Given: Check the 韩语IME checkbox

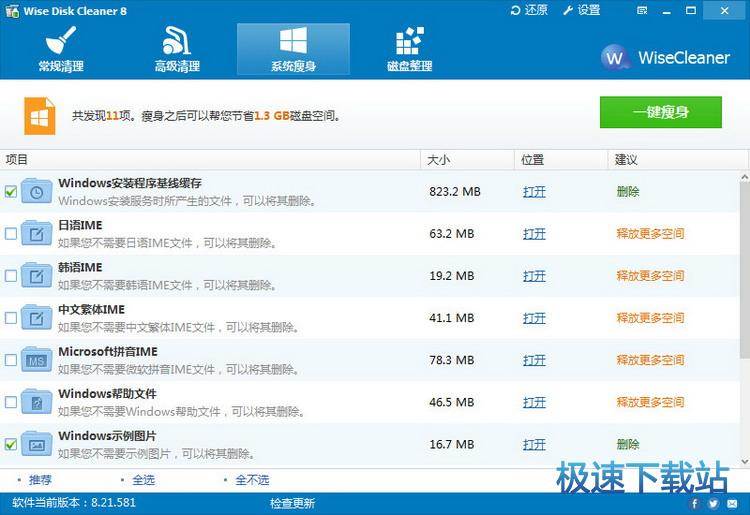Looking at the screenshot, I should click(11, 276).
